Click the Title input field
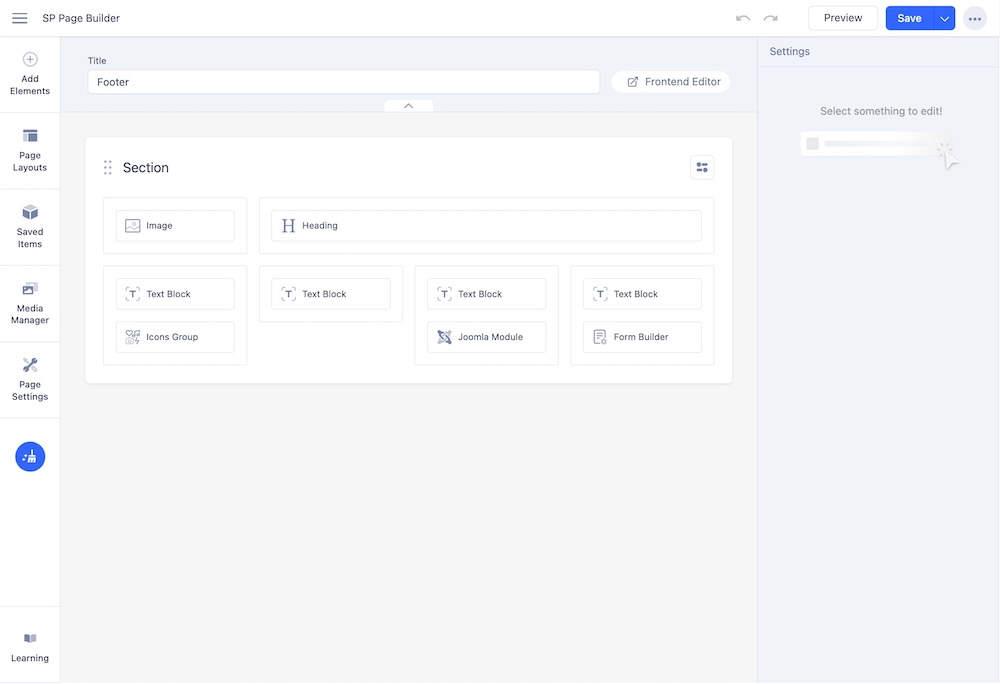1000x684 pixels. point(343,82)
